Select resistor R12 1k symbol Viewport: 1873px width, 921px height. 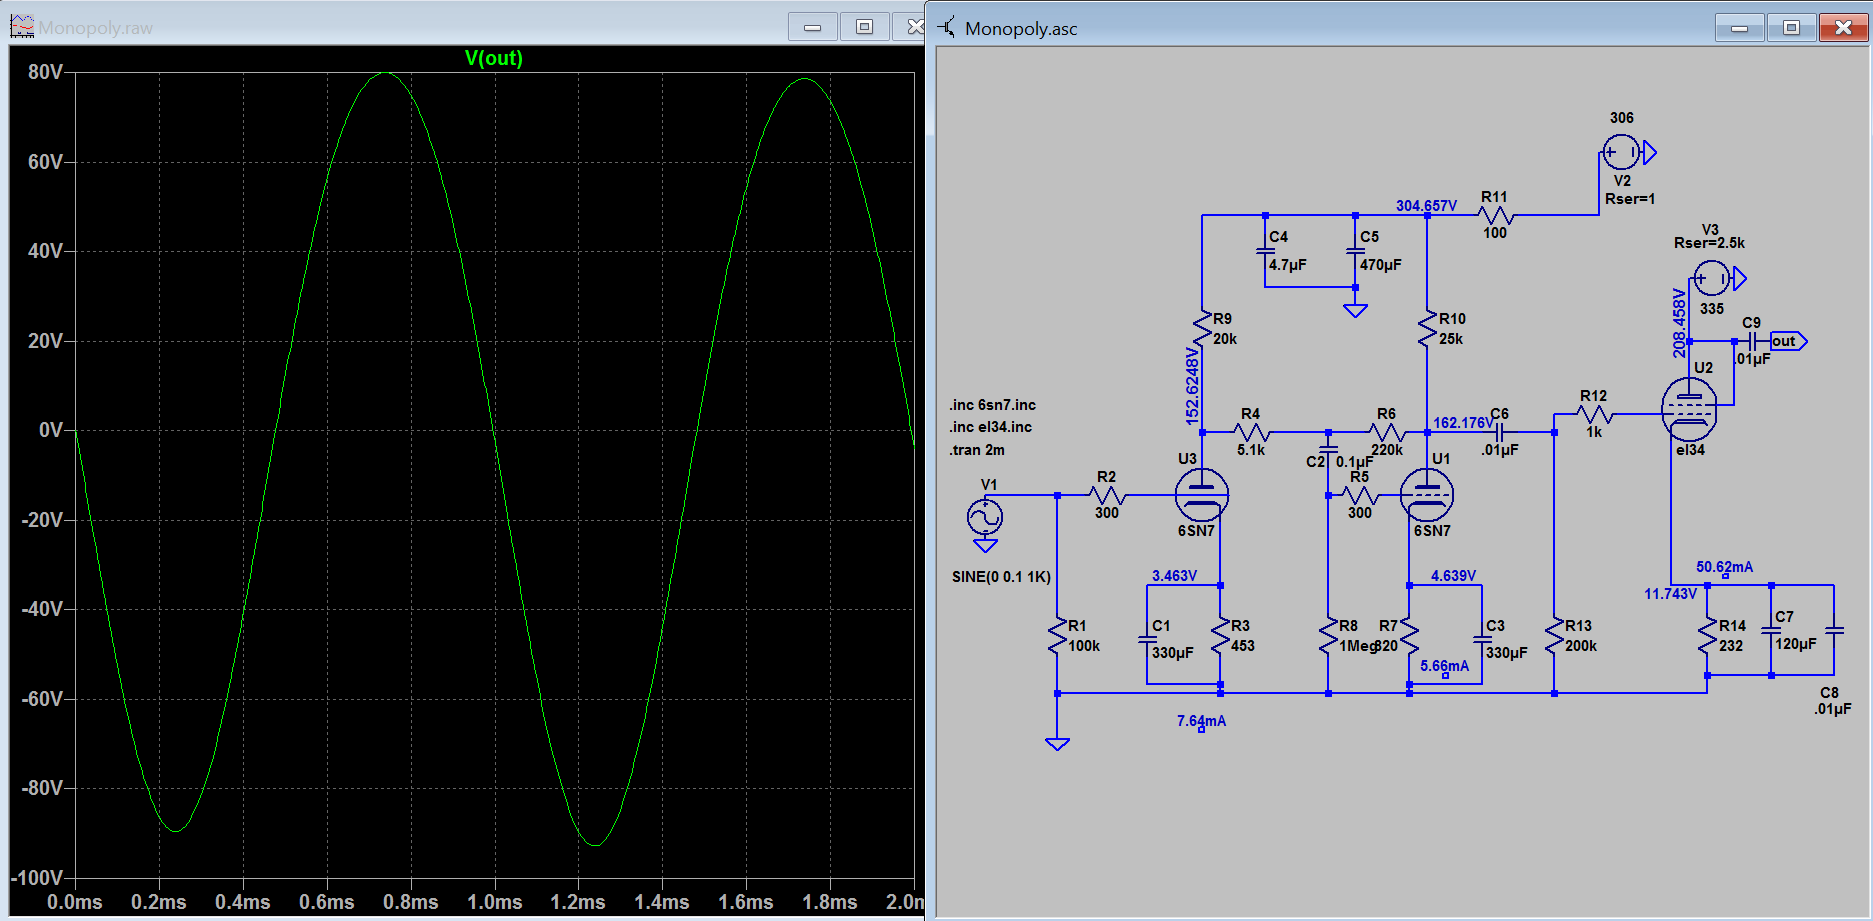[x=1593, y=414]
